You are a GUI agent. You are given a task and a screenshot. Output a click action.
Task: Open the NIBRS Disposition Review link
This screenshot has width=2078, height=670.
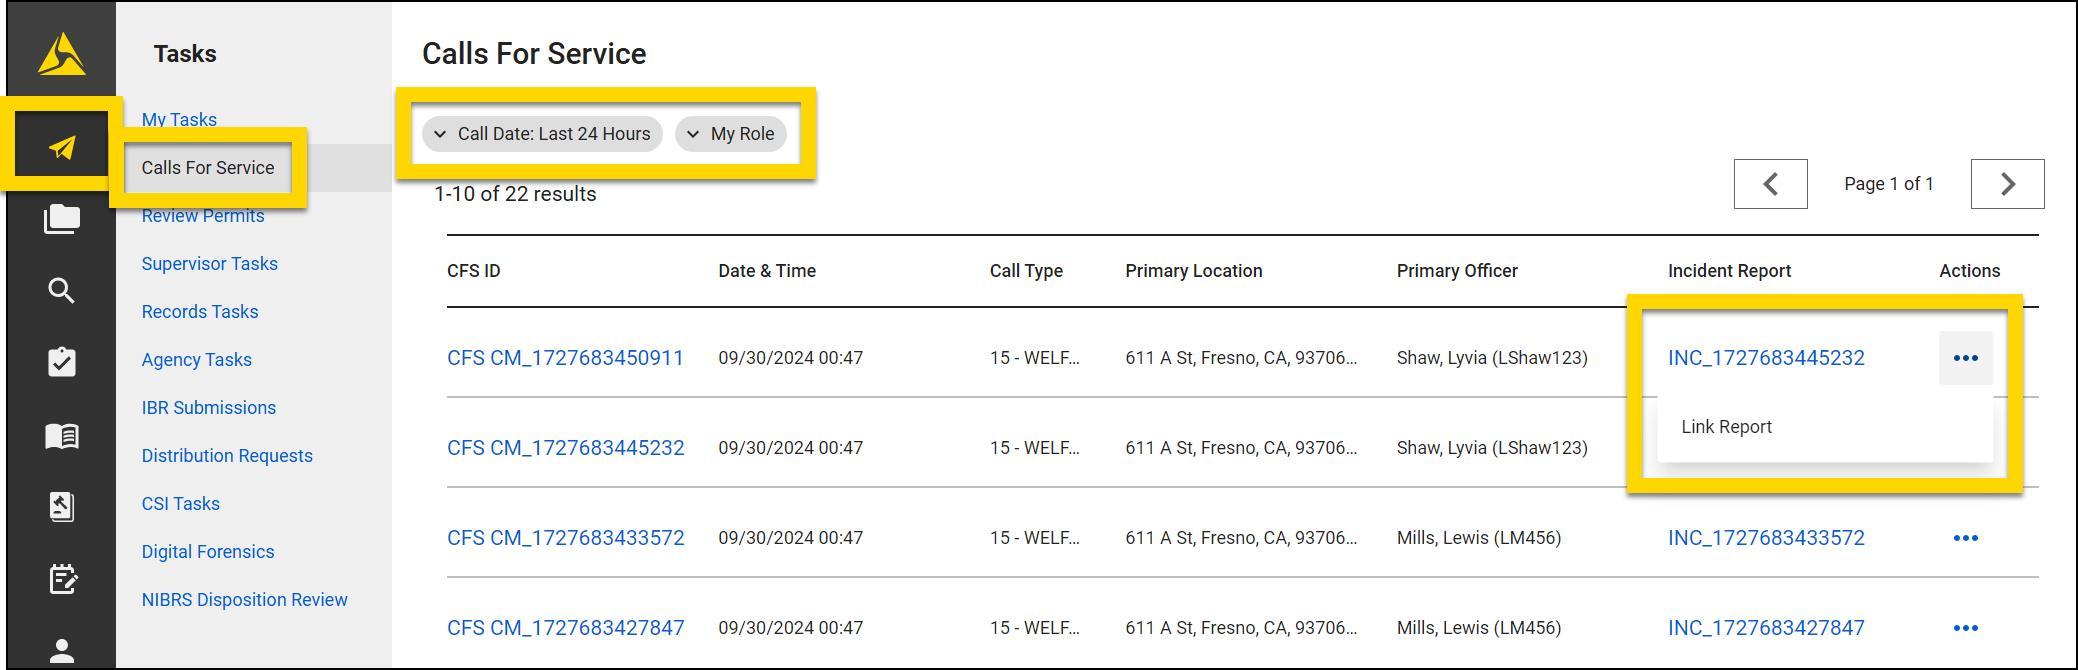(x=245, y=600)
